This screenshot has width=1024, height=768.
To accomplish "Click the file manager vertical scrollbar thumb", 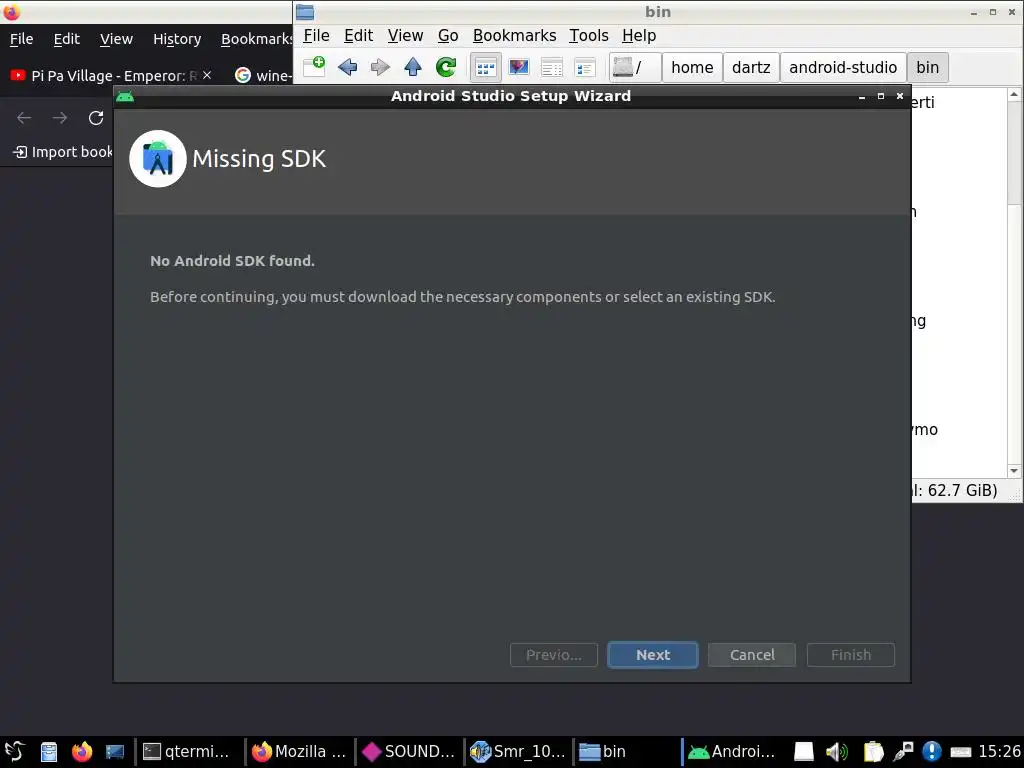I will coord(1014,153).
